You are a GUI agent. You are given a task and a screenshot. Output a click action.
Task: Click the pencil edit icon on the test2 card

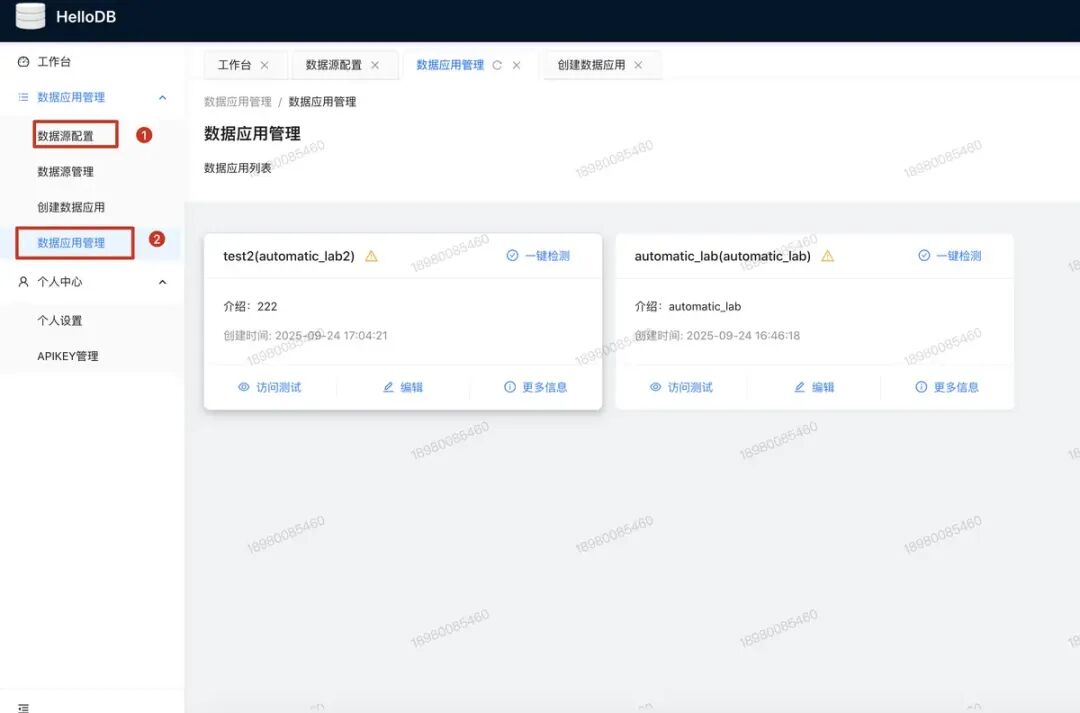388,387
